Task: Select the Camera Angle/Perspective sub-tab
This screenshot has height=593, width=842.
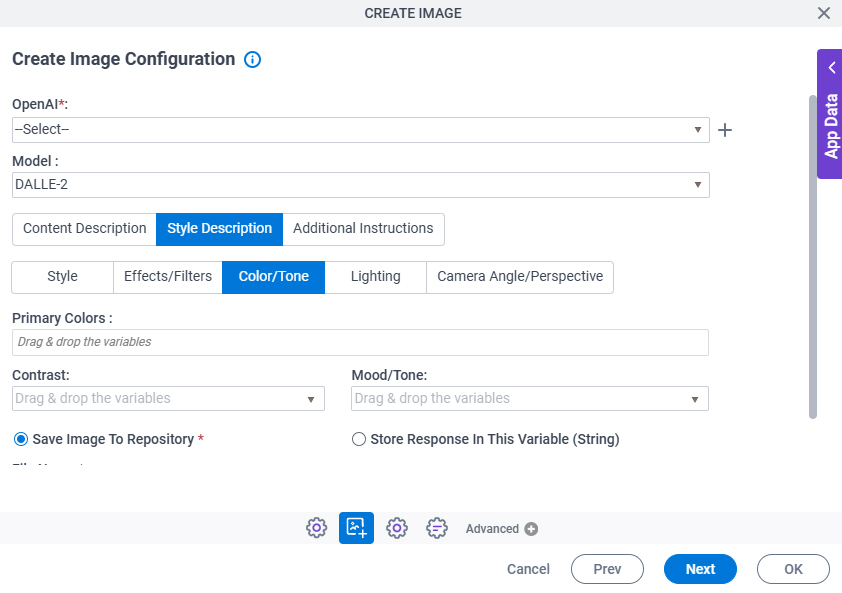Action: tap(520, 277)
